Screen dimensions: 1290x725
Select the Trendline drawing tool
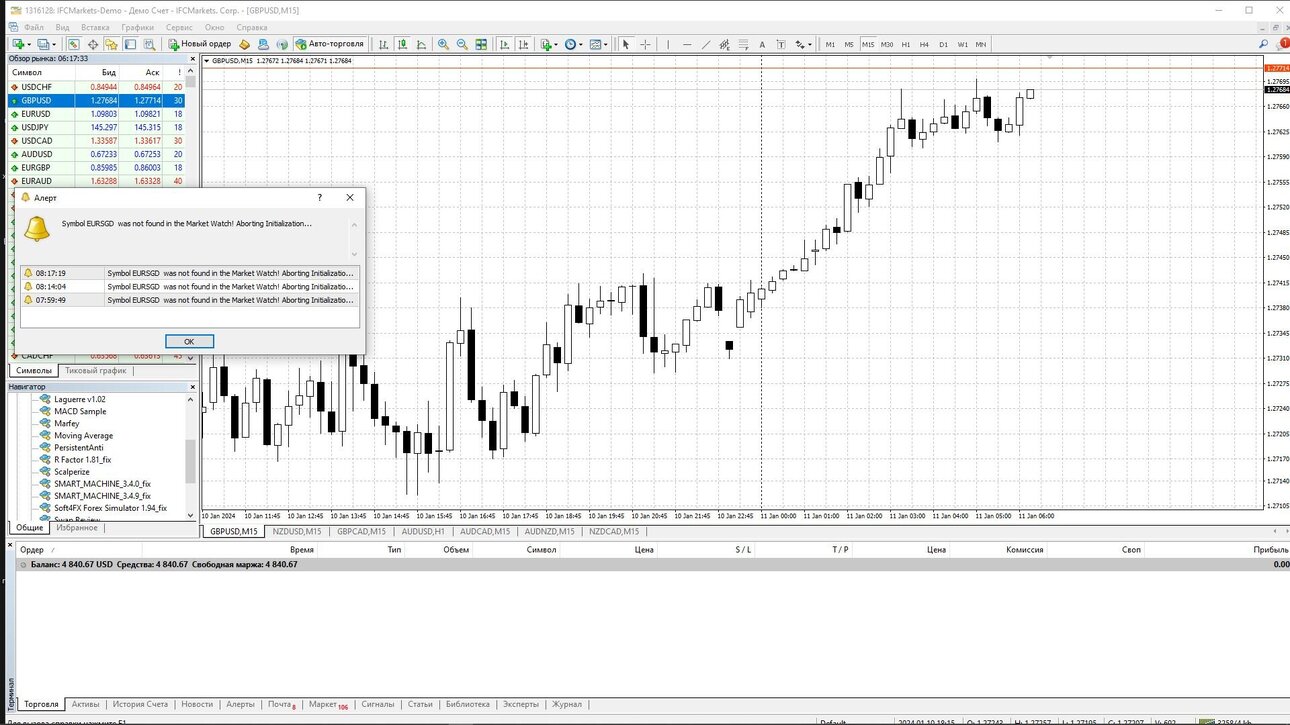coord(706,44)
